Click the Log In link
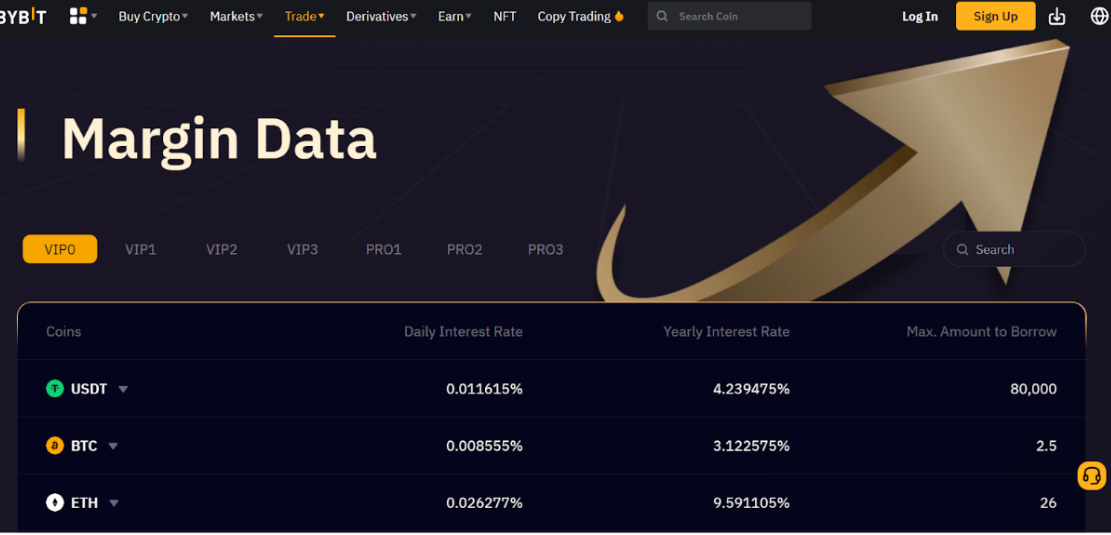This screenshot has height=535, width=1111. tap(919, 16)
